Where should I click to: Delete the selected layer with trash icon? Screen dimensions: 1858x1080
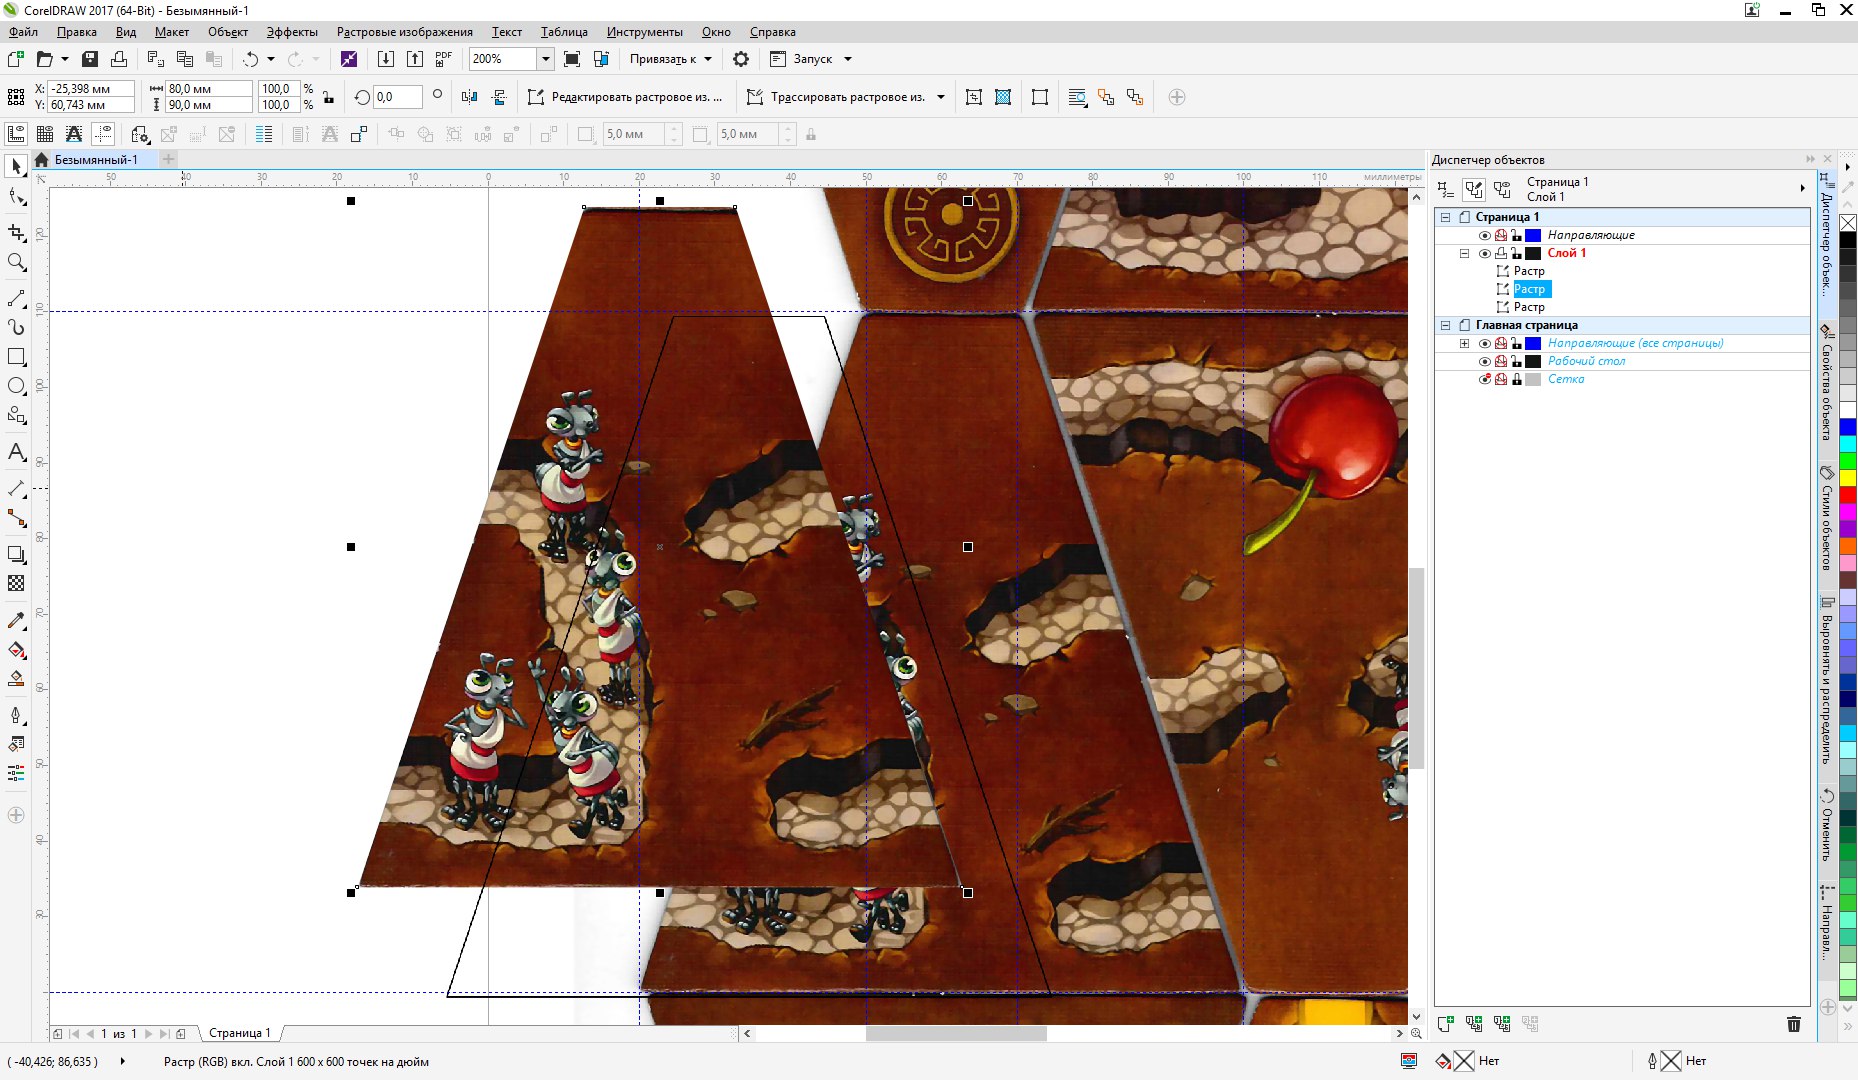click(1794, 1024)
